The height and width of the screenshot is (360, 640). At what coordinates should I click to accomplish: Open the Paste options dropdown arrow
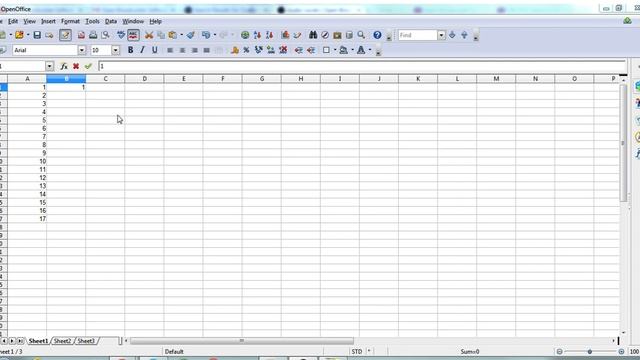(x=182, y=35)
